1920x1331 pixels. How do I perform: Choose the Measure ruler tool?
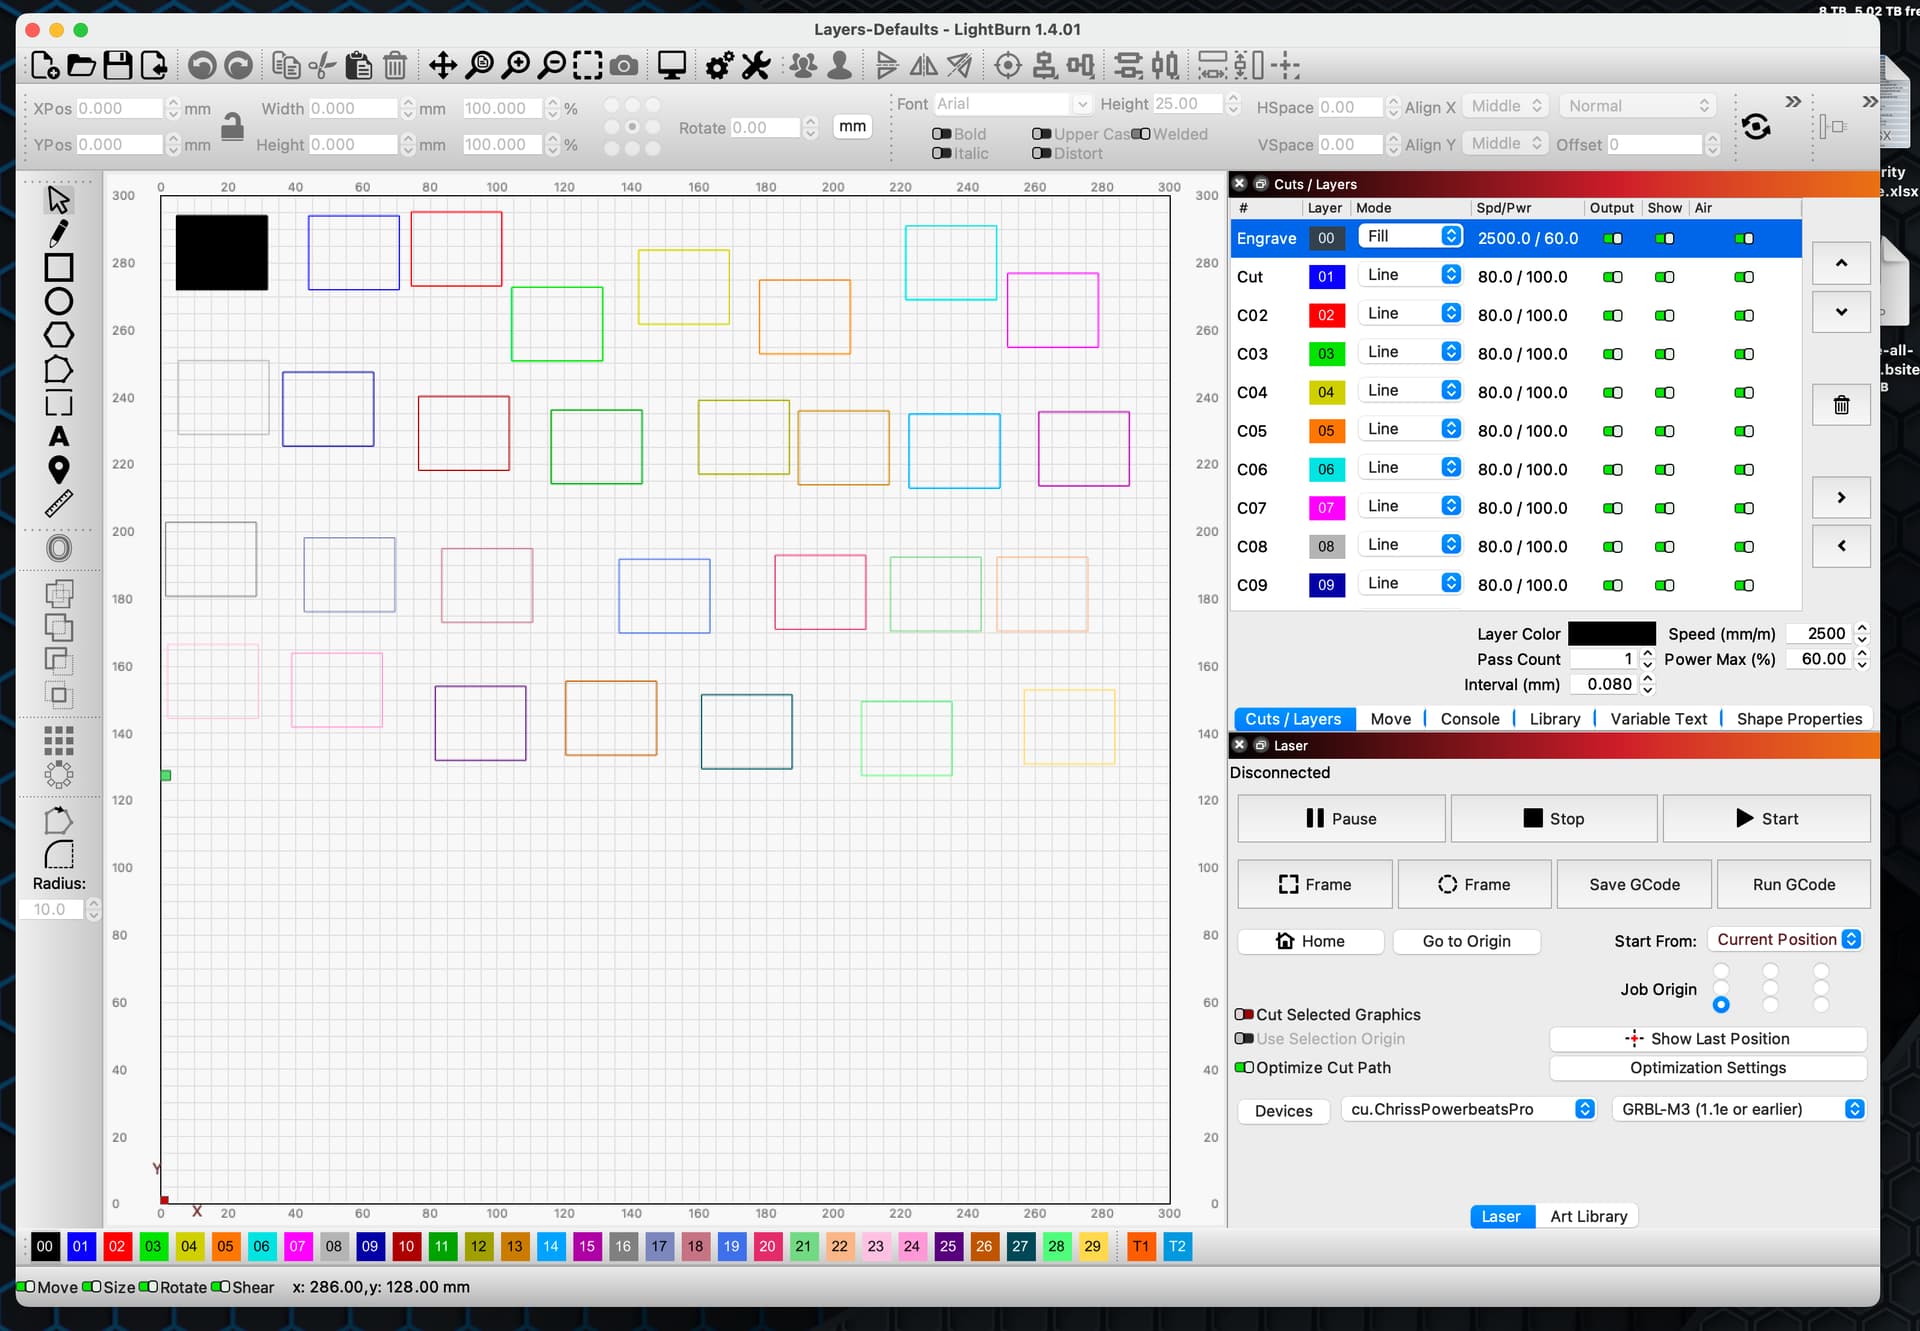[58, 504]
